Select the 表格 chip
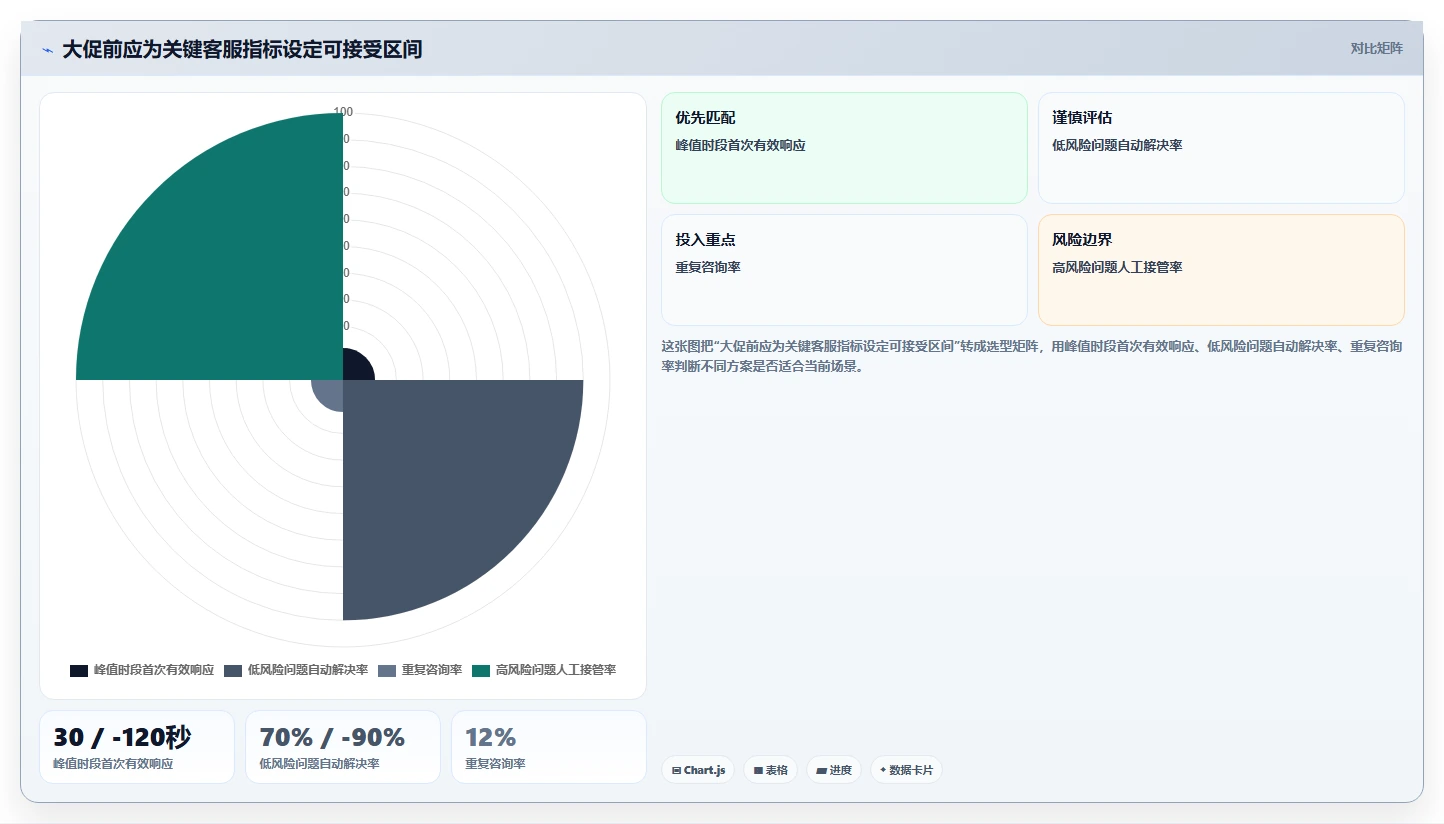1444x824 pixels. point(770,770)
